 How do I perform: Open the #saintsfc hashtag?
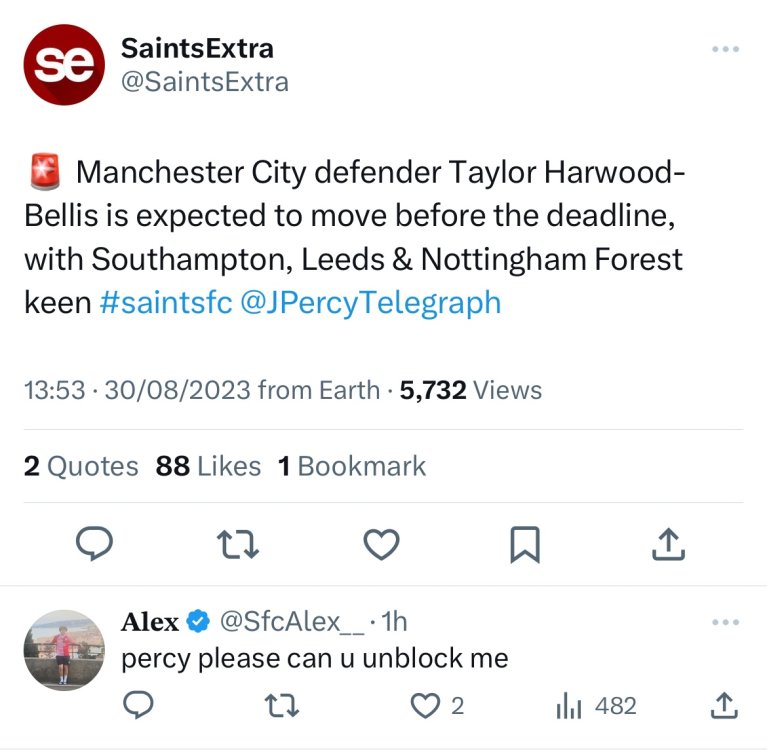(166, 302)
